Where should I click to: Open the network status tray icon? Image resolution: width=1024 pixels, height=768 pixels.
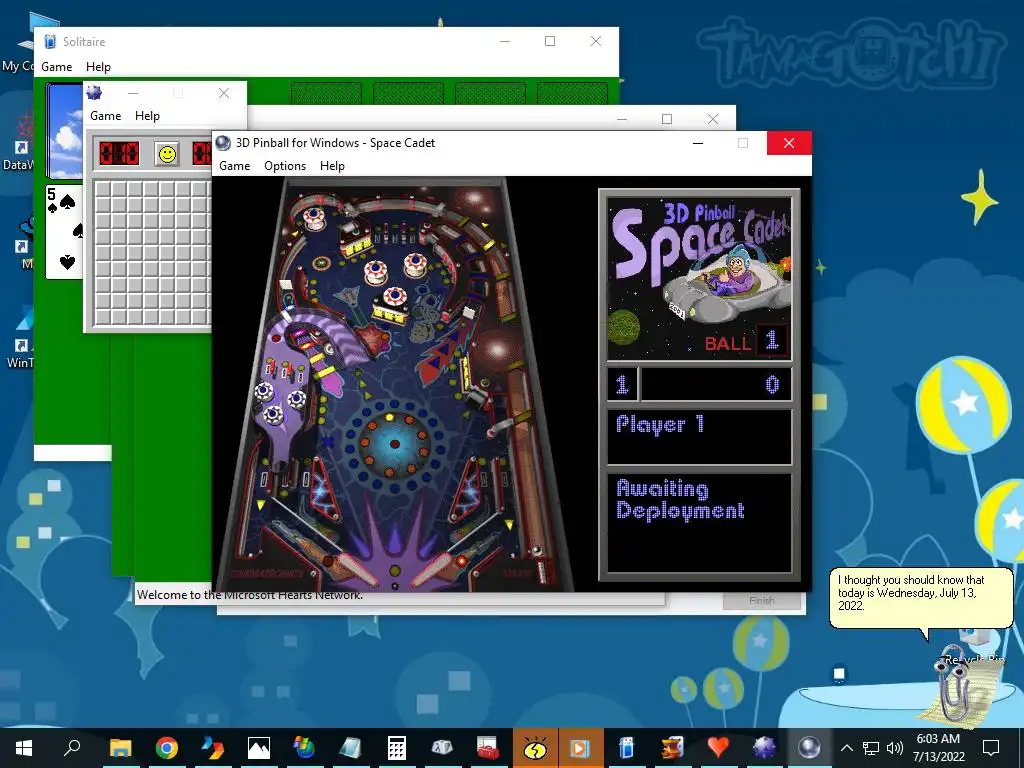pos(871,748)
